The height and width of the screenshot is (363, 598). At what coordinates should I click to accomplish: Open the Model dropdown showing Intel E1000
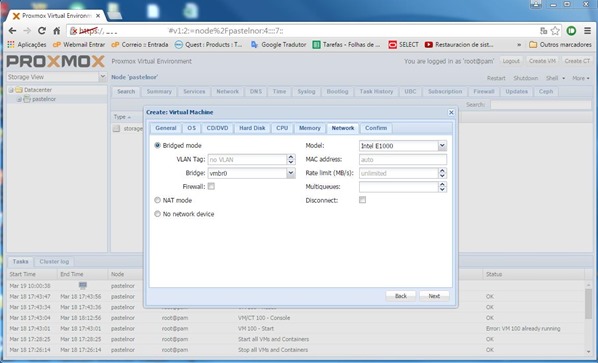pyautogui.click(x=442, y=146)
